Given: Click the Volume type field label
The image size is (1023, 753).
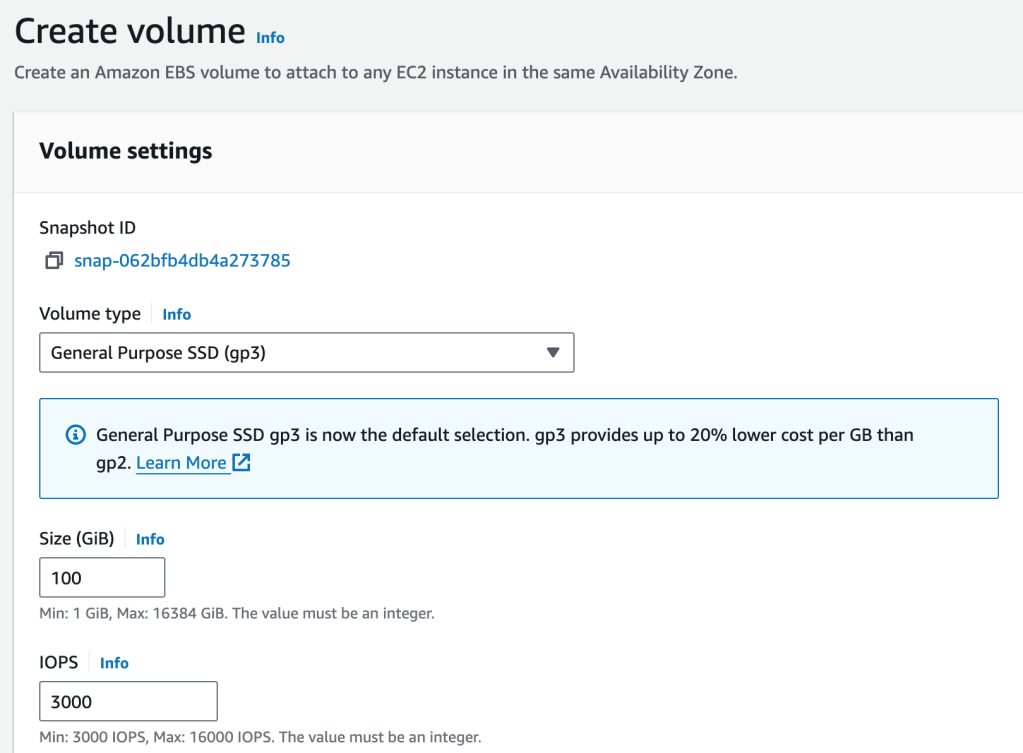Looking at the screenshot, I should [90, 314].
